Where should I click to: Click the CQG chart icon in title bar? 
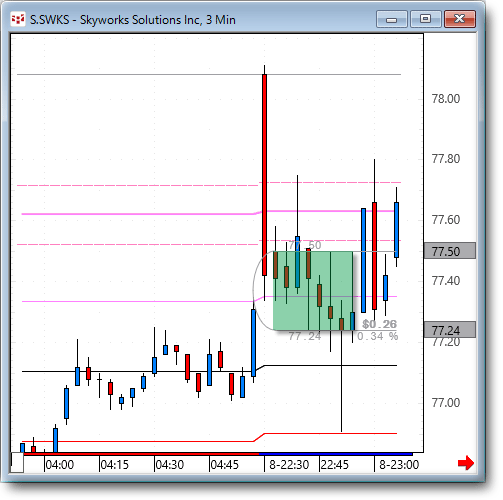pos(18,20)
